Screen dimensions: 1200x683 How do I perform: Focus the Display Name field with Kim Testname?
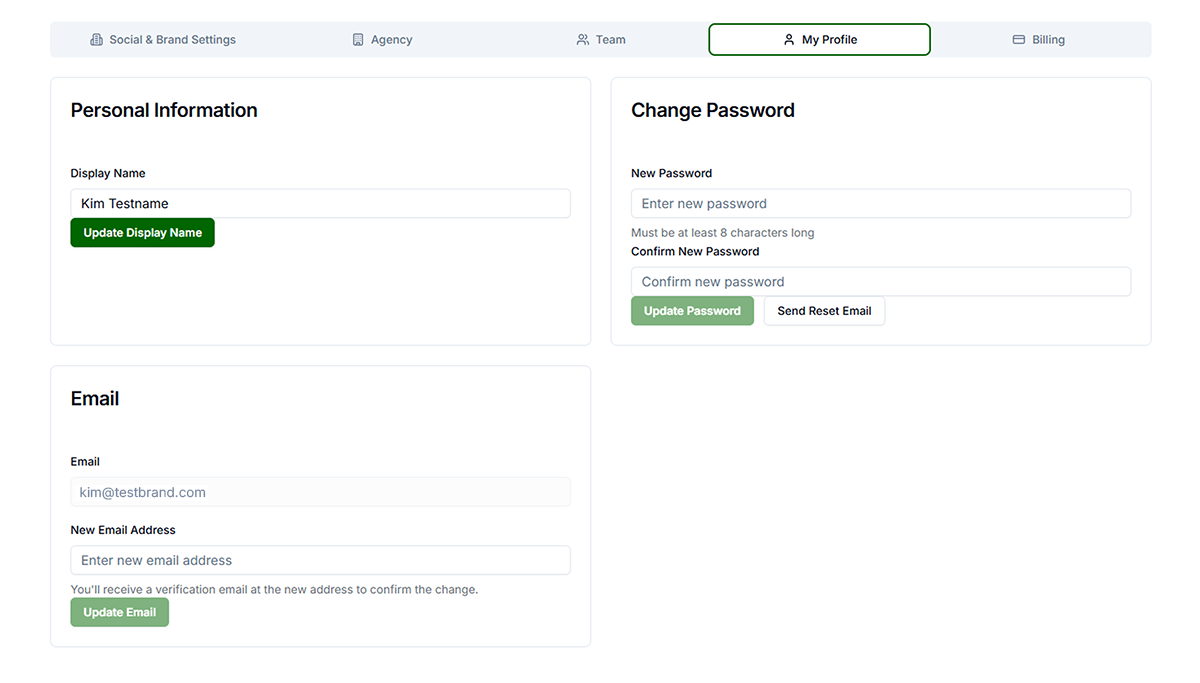pyautogui.click(x=320, y=204)
